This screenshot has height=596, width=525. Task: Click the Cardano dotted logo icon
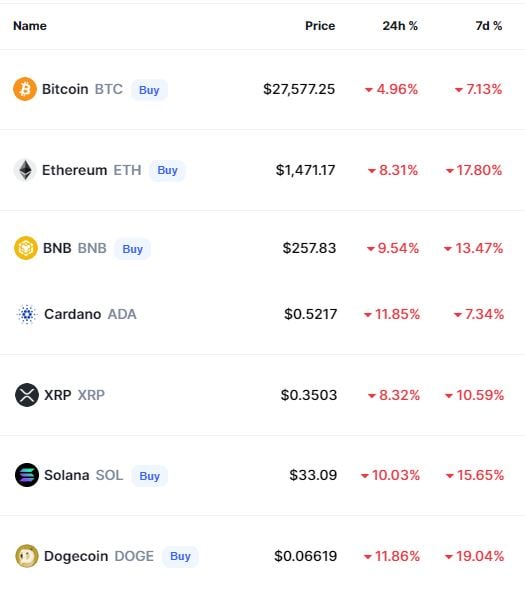click(27, 314)
